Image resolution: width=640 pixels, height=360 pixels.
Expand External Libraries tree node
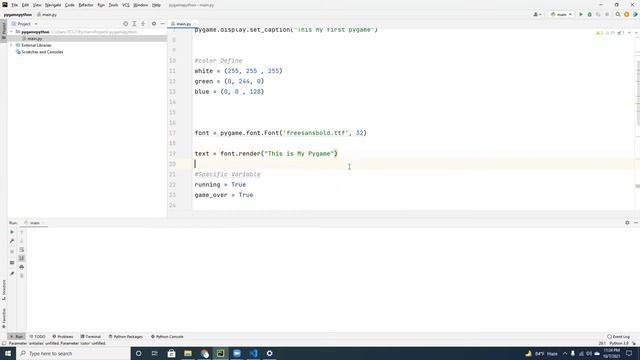click(12, 45)
